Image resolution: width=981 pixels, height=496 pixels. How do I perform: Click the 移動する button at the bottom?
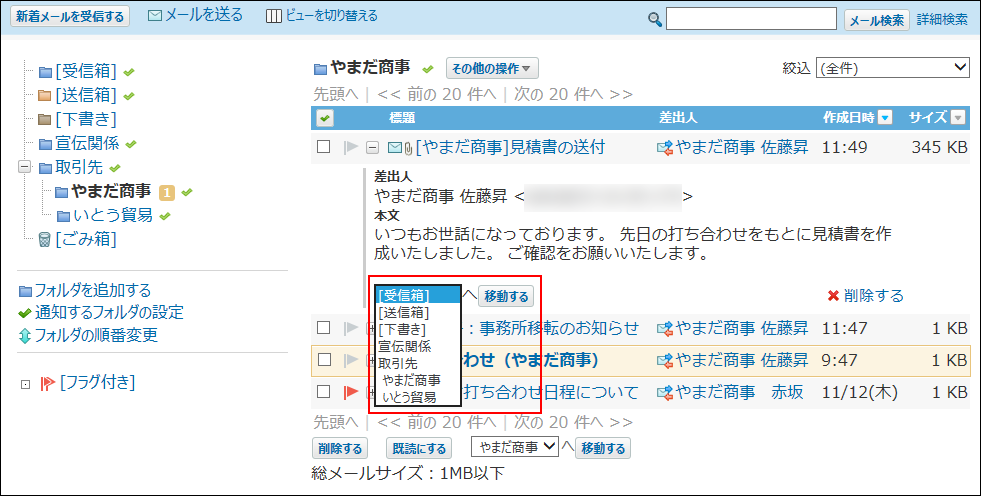pyautogui.click(x=603, y=448)
